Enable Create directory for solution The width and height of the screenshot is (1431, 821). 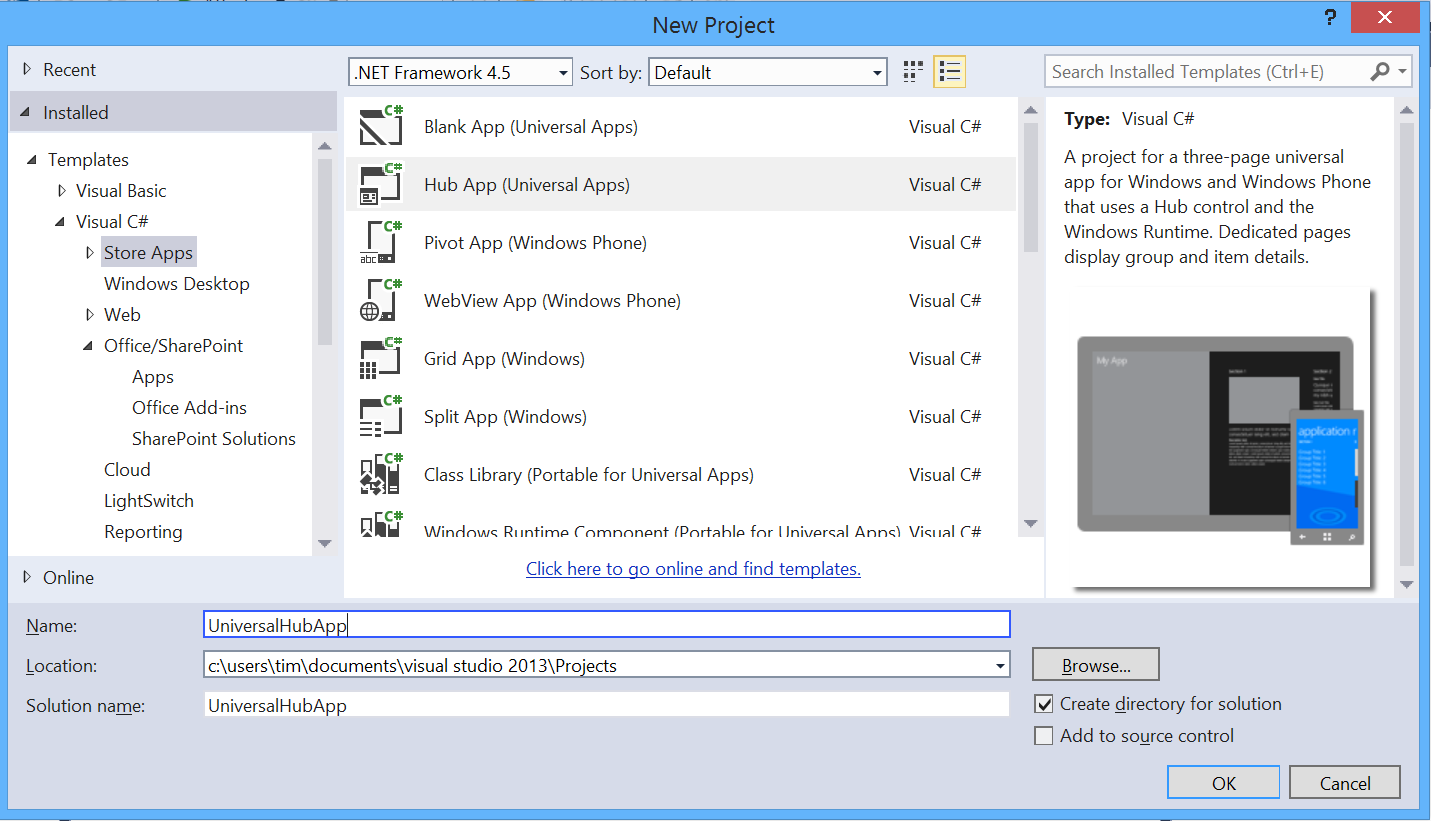click(x=1044, y=703)
